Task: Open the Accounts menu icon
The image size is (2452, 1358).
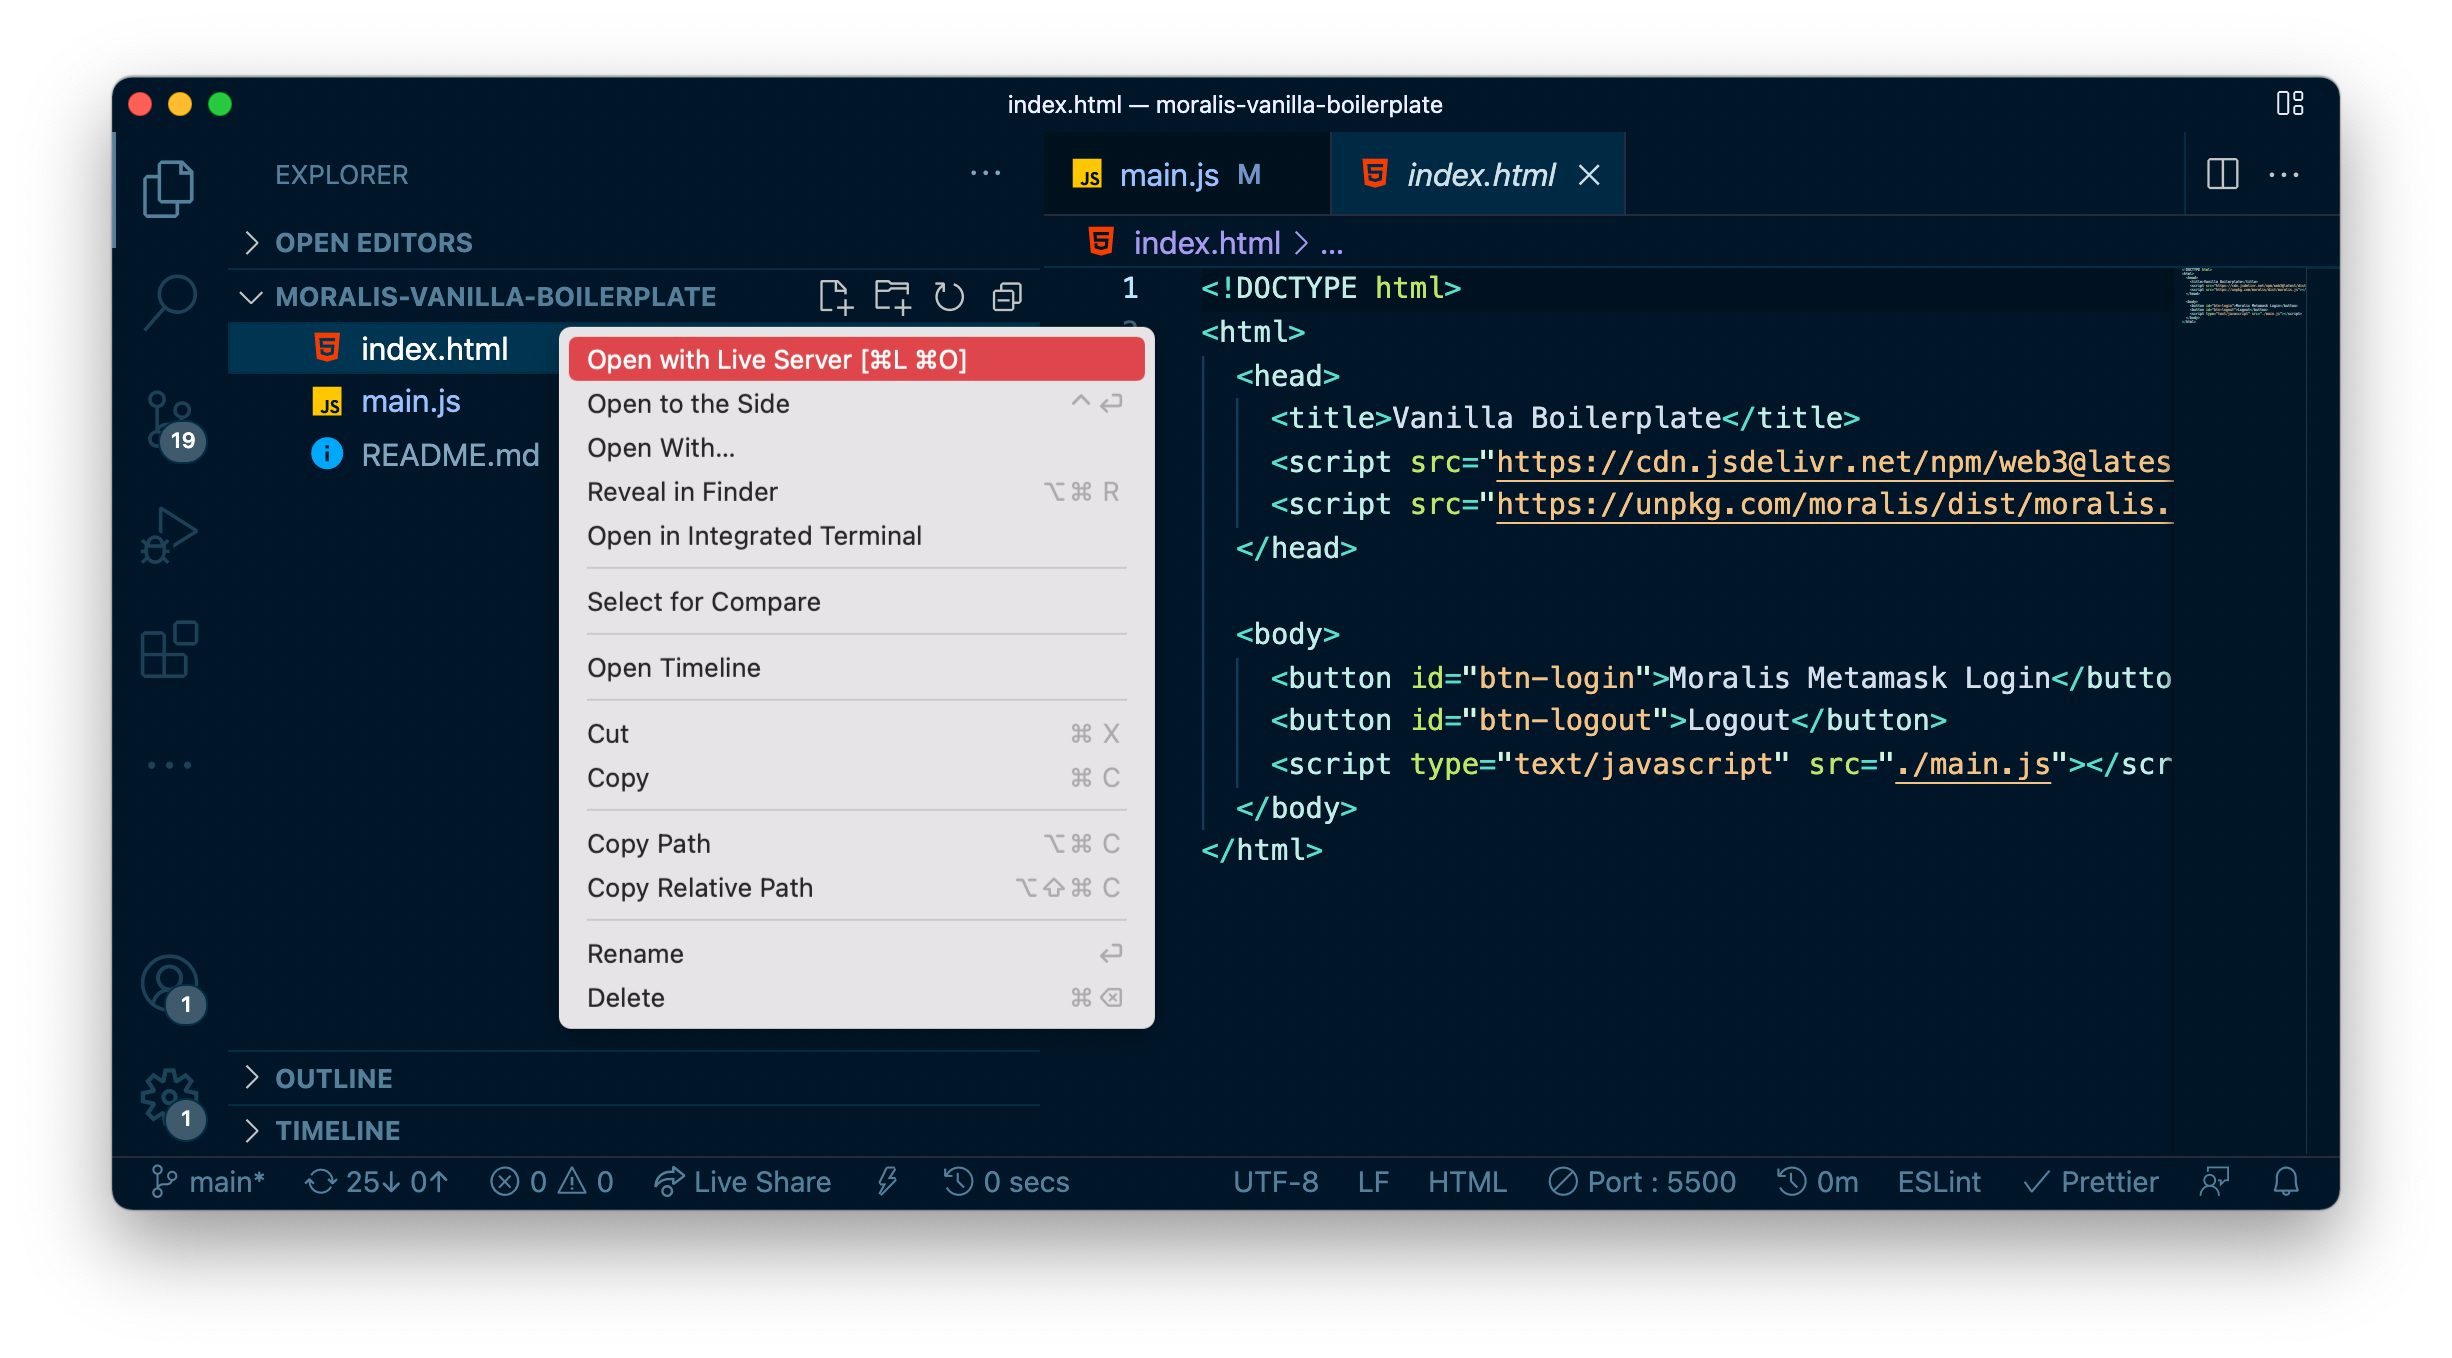Action: point(172,988)
